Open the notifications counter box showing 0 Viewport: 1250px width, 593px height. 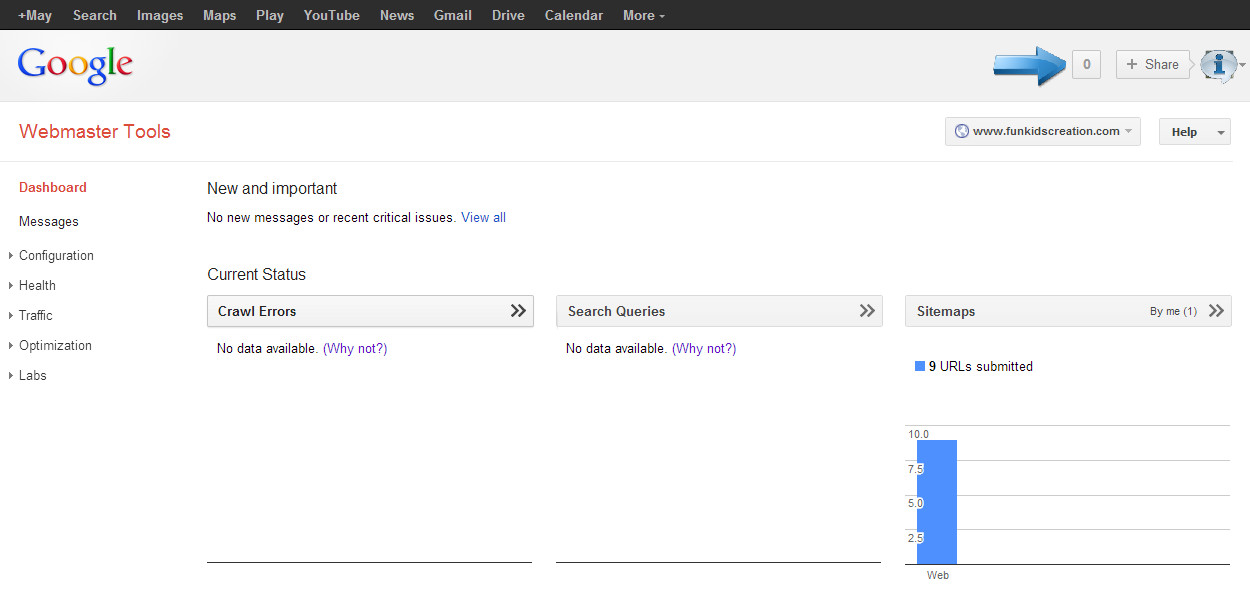click(1086, 64)
